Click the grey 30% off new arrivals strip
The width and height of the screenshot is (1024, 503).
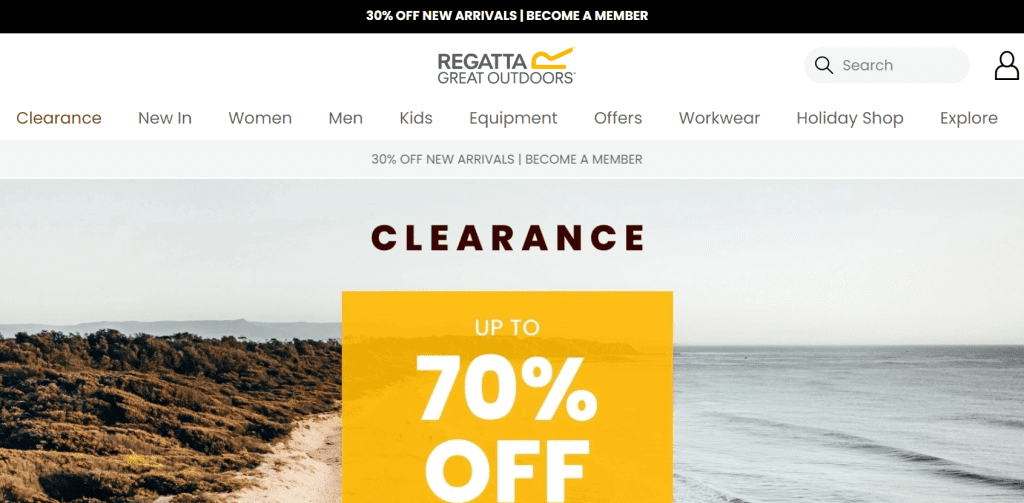coord(507,159)
